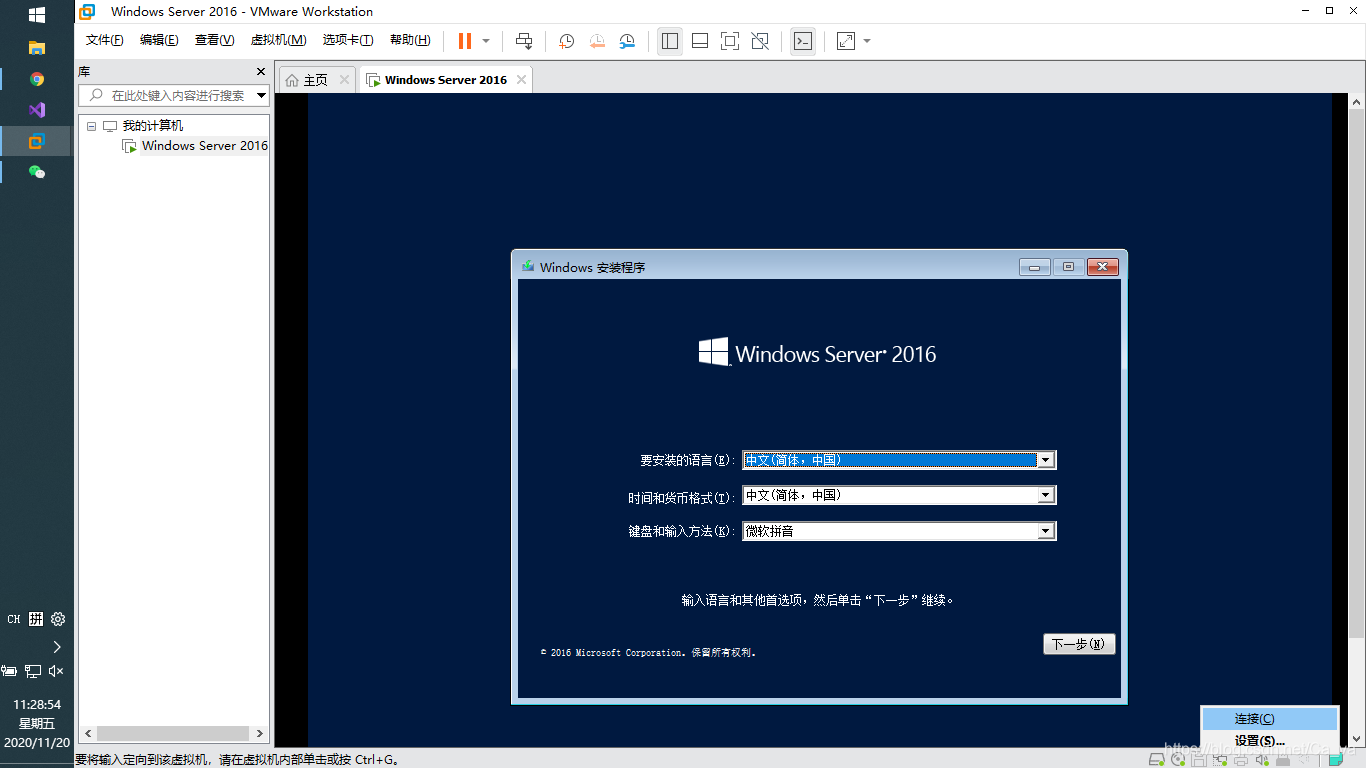Open the 文件(F) menu
The image size is (1366, 768).
(105, 40)
